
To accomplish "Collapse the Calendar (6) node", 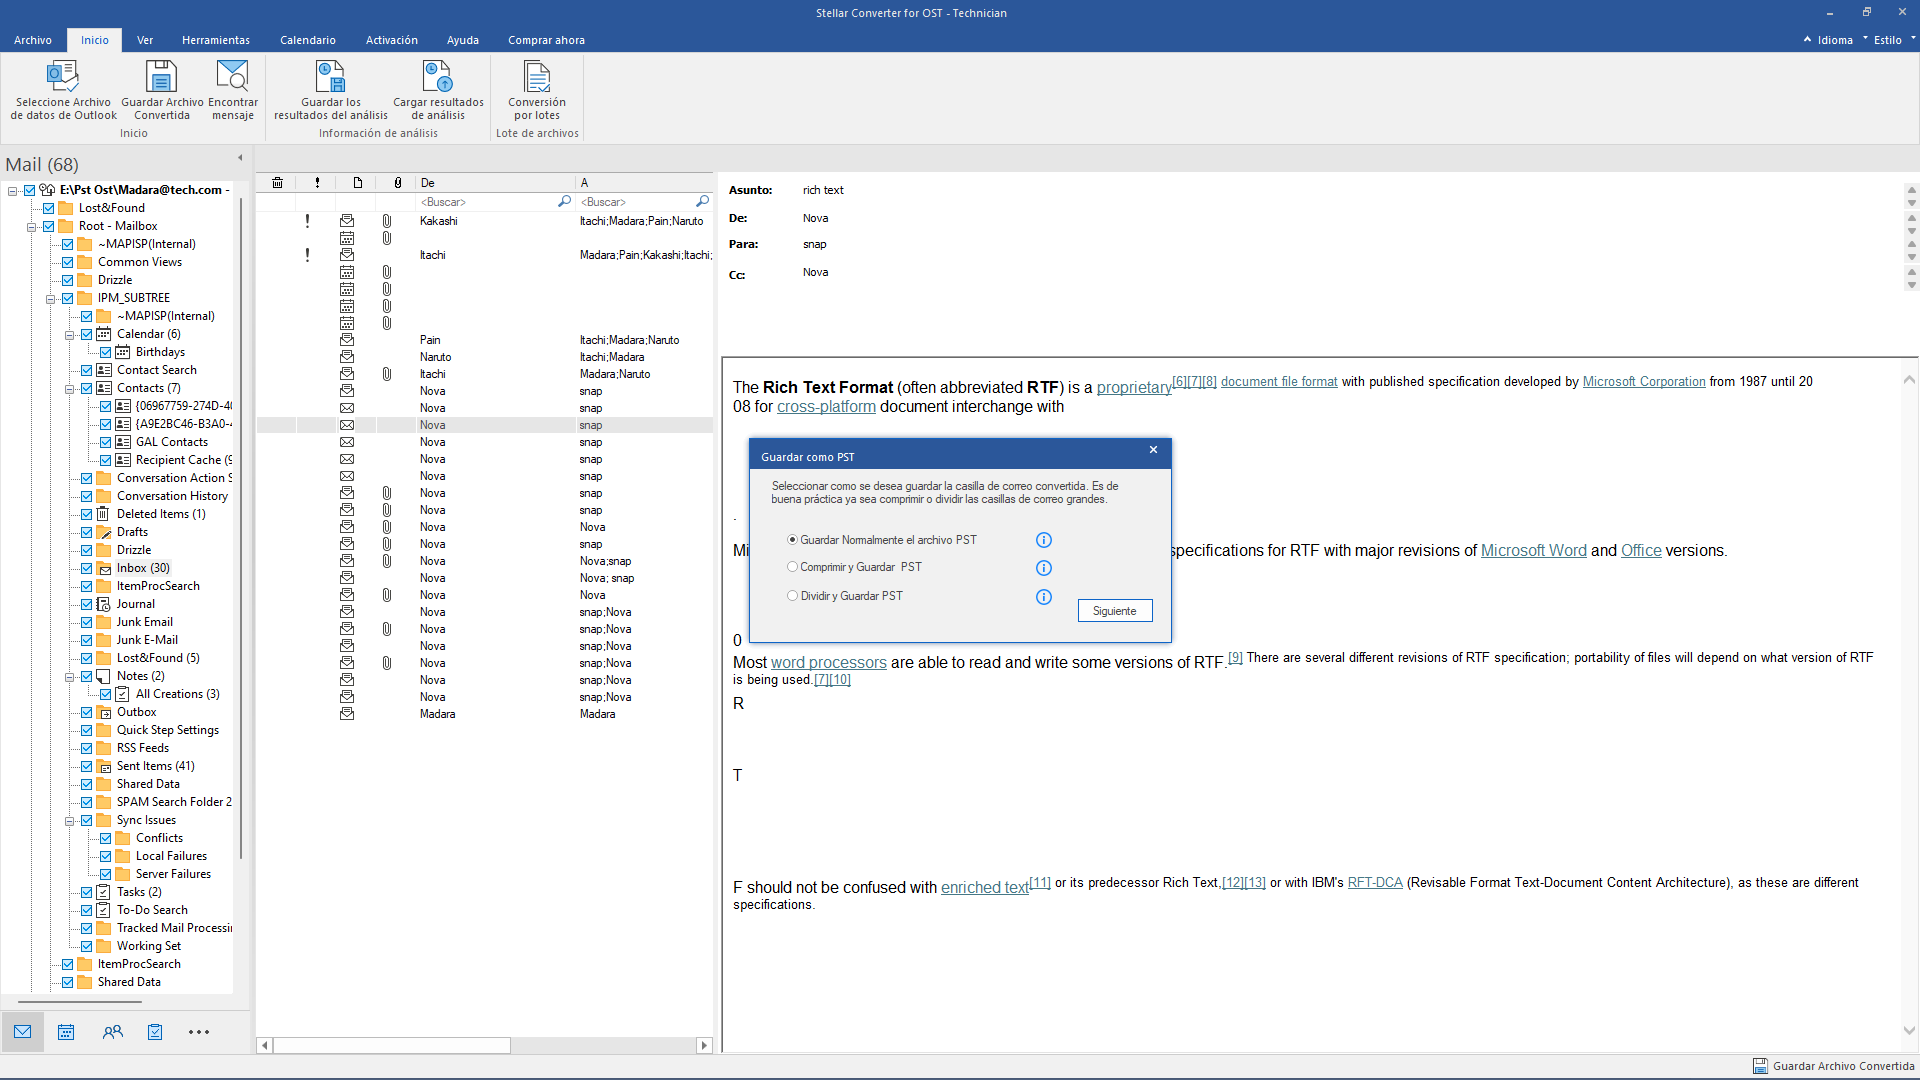I will click(69, 334).
